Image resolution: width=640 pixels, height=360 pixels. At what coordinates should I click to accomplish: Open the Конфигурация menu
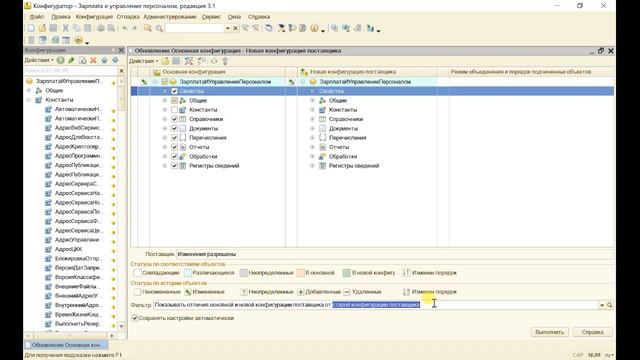[x=94, y=17]
